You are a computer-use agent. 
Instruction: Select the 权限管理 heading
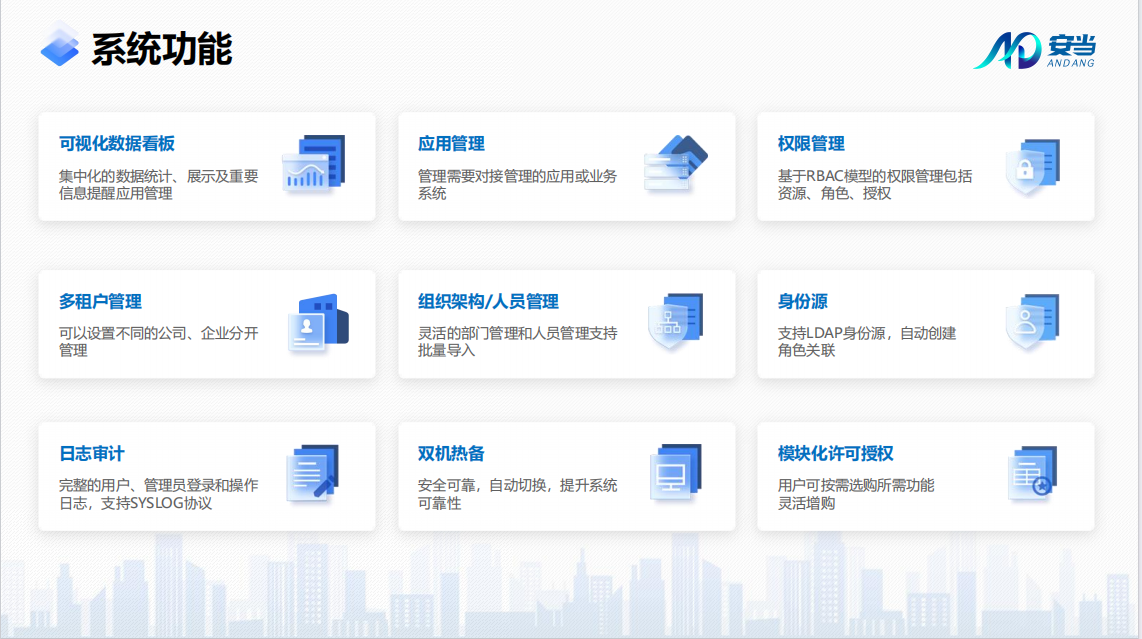811,144
